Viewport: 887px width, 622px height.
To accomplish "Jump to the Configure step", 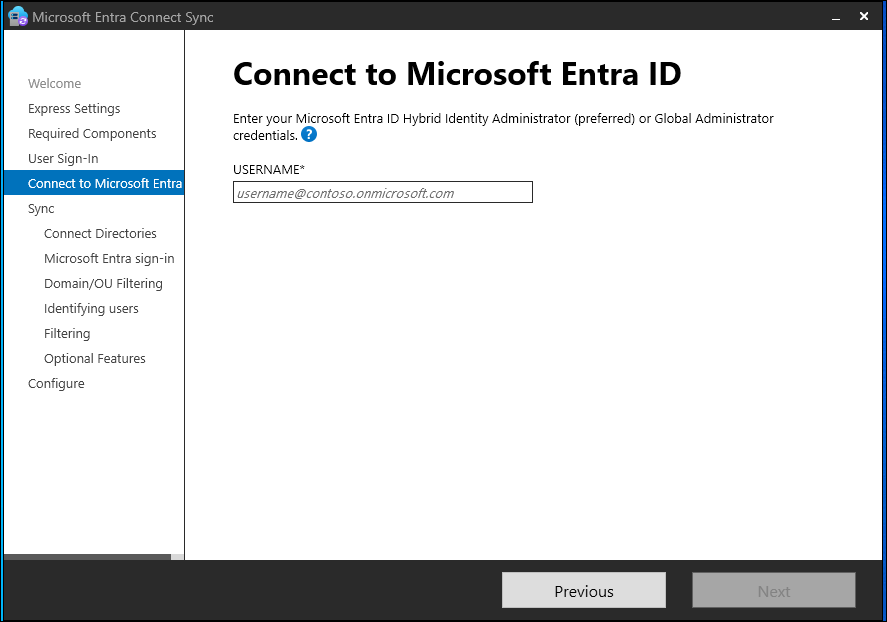I will [x=56, y=384].
